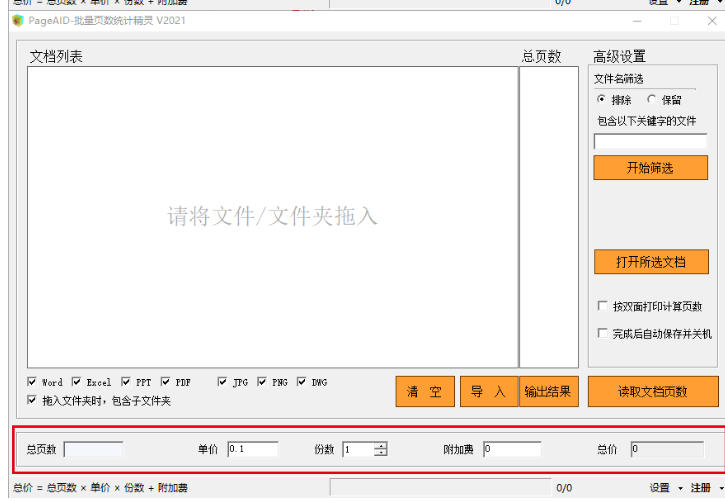This screenshot has height=501, width=725.
Task: Click the 导入 button
Action: (489, 391)
